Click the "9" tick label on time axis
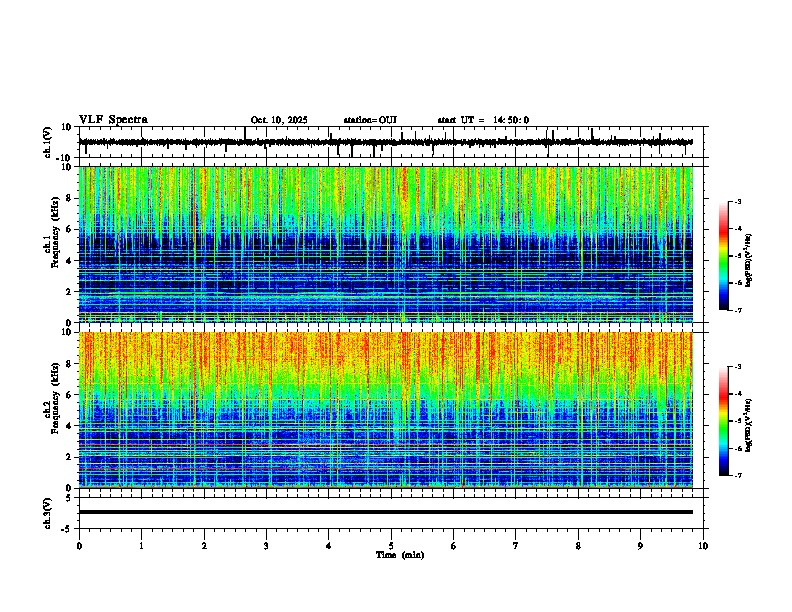Viewport: 792px width, 612px height. point(640,546)
